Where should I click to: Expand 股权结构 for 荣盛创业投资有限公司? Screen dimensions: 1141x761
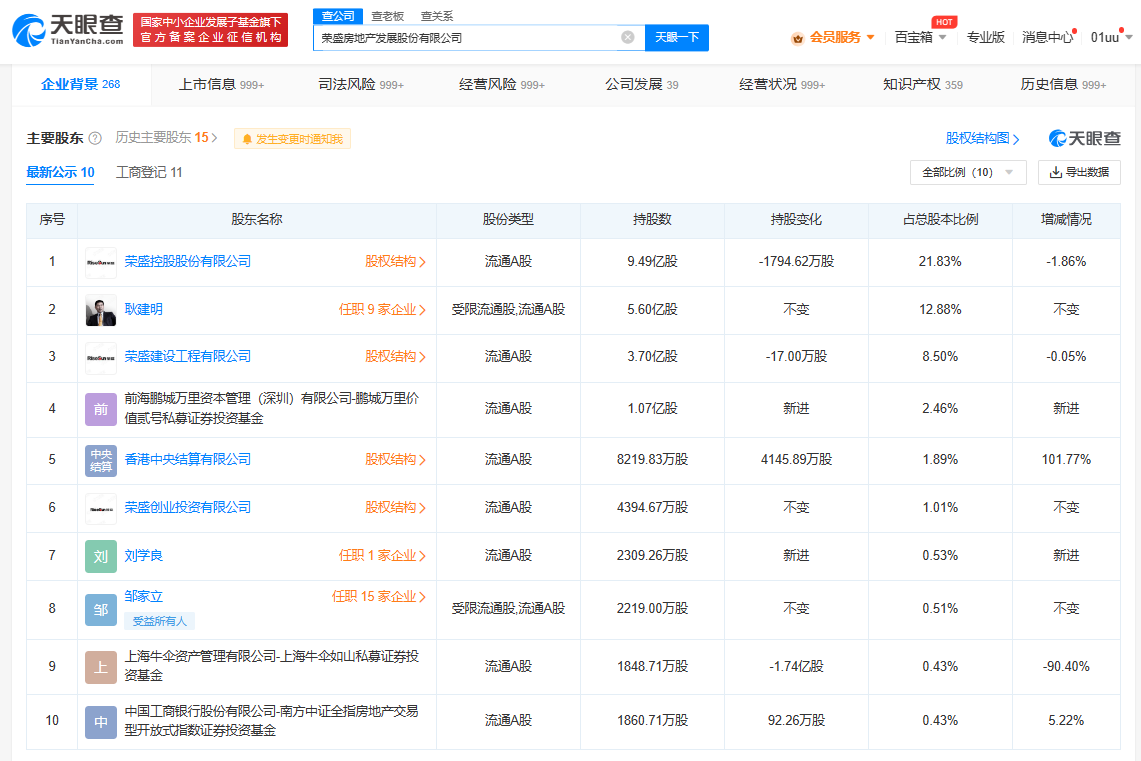[x=395, y=508]
